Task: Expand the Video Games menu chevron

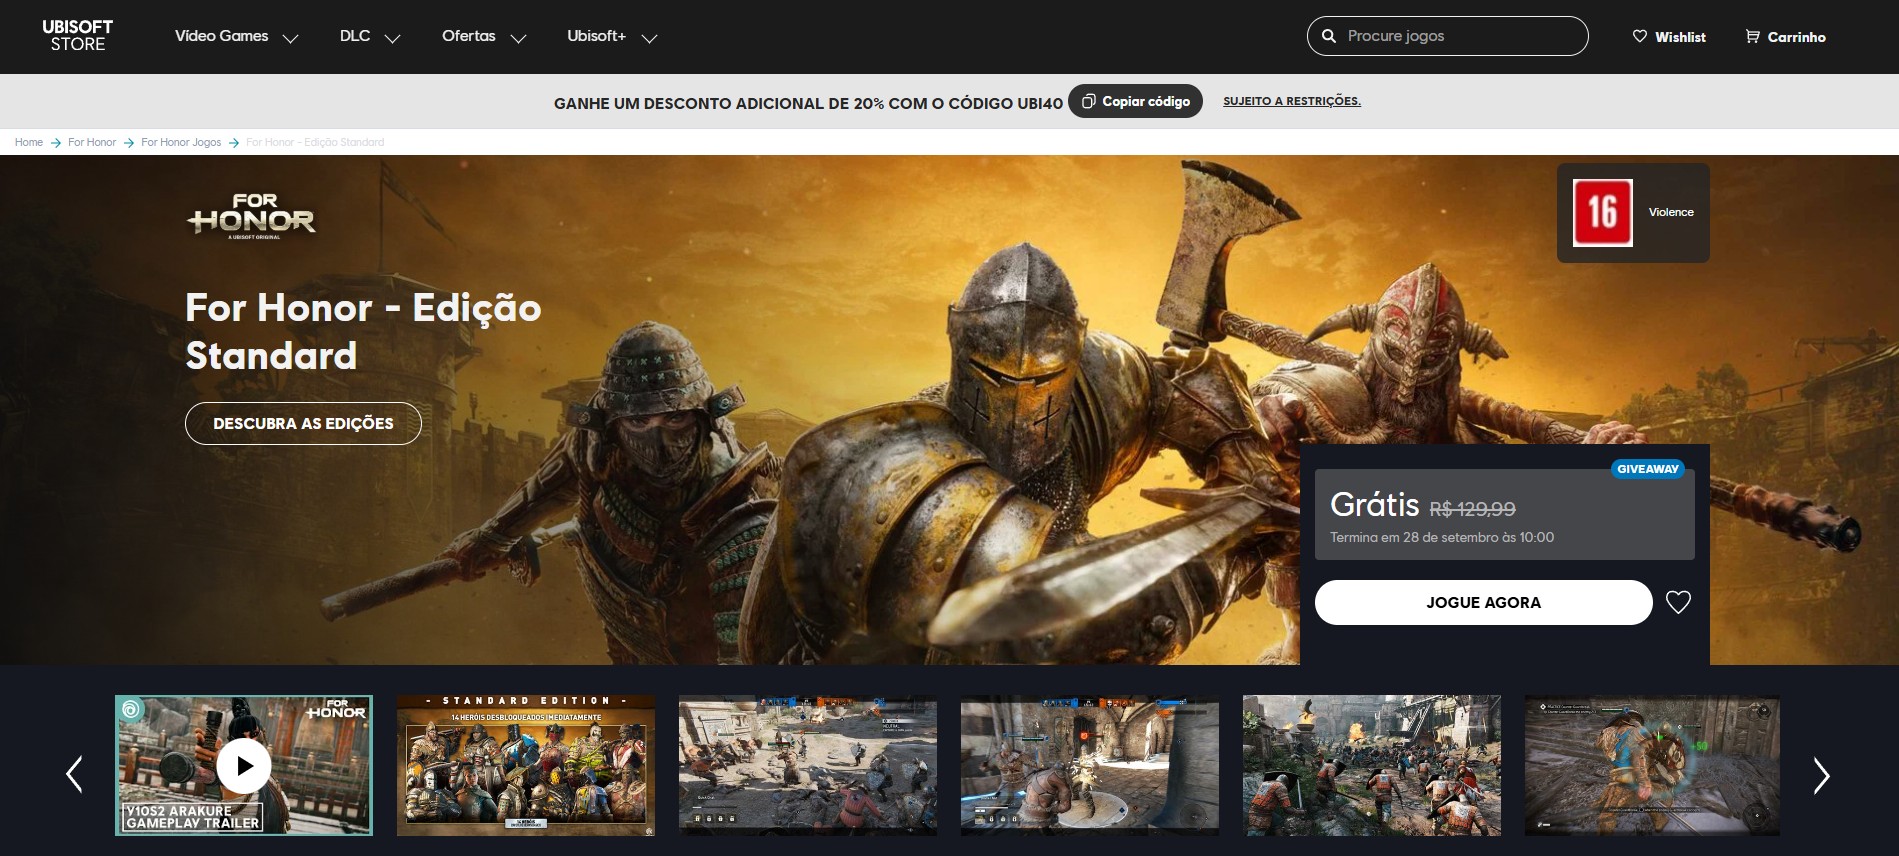Action: point(290,39)
